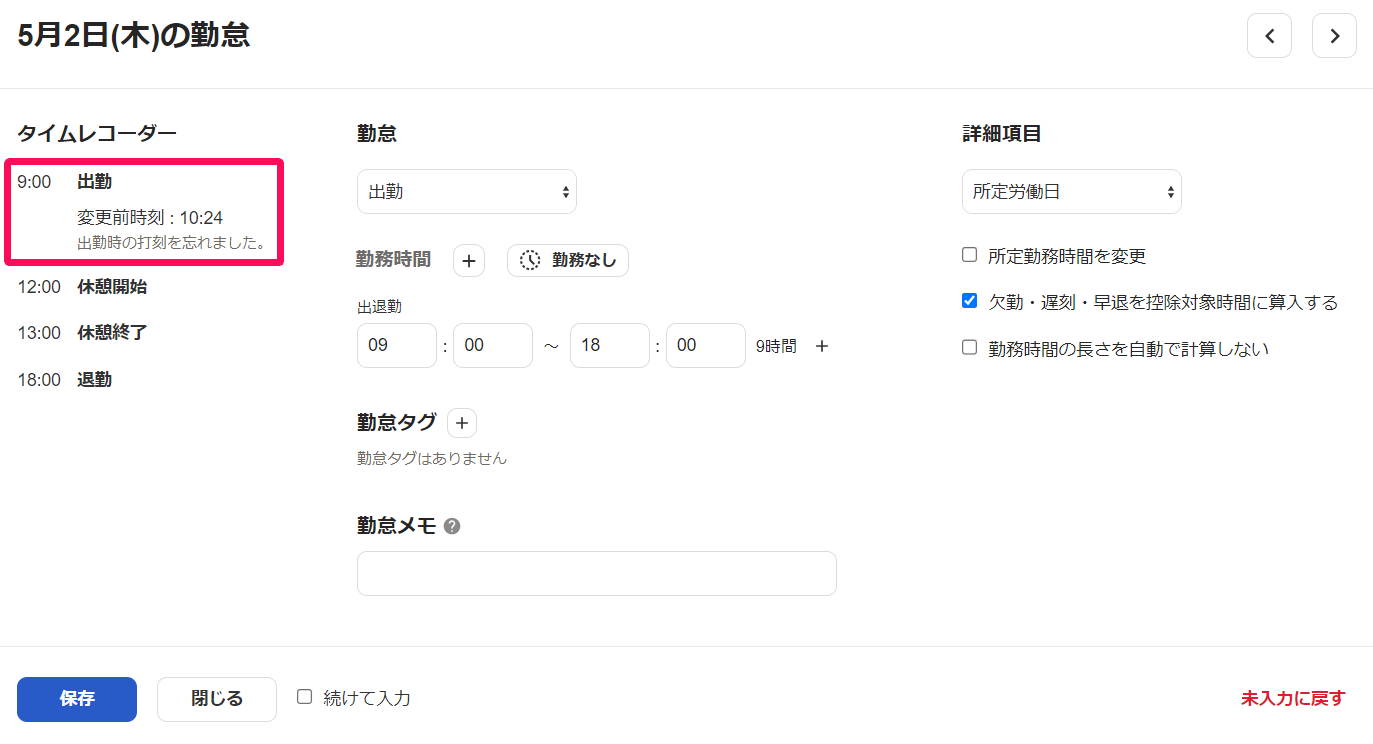Viewport: 1373px width, 744px height.
Task: Click the 5月2日(木)の勤怠 heading
Action: pos(133,36)
